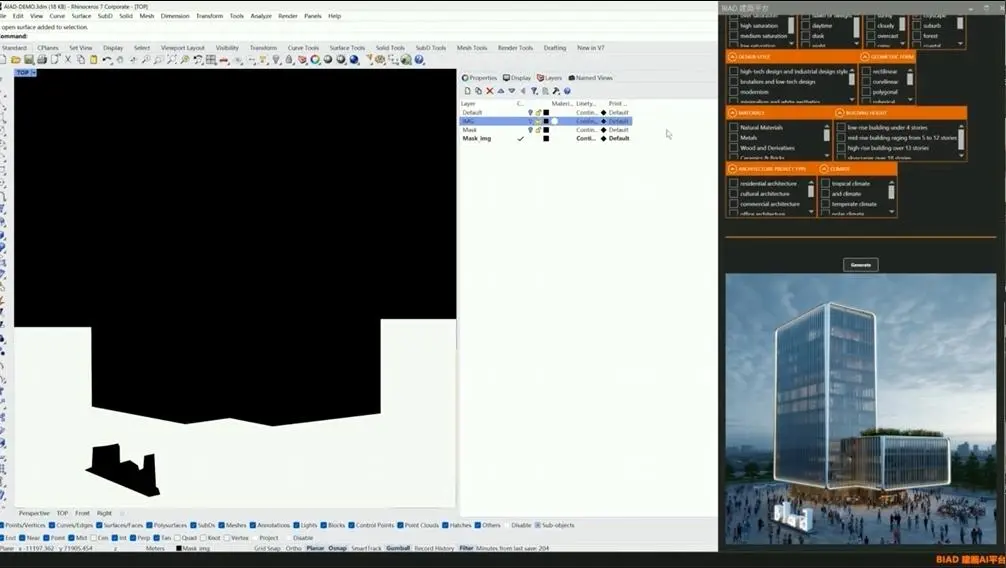Enable the tropical climate checkbox
The width and height of the screenshot is (1006, 568).
[x=825, y=184]
